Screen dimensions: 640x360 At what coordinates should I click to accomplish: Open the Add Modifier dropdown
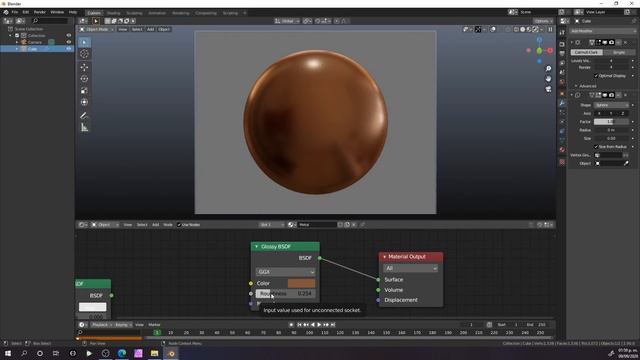(603, 31)
